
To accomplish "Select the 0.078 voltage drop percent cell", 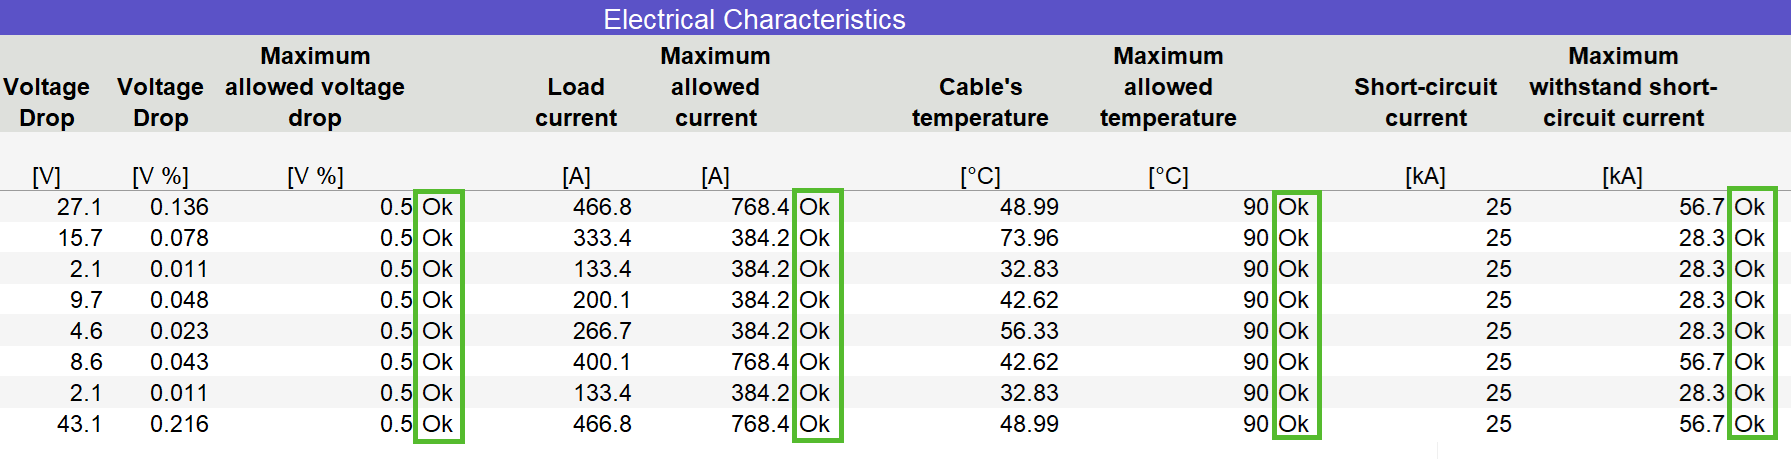I will click(179, 238).
